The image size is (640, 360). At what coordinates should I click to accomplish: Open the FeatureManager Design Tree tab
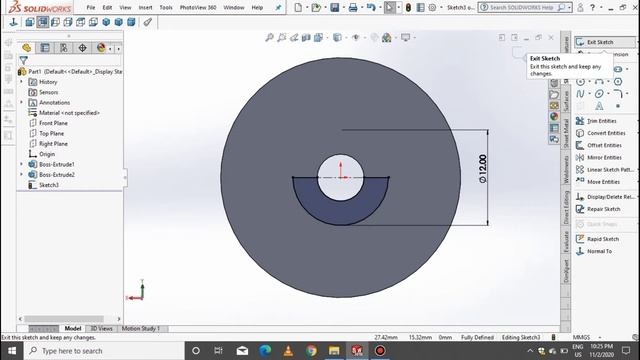point(27,48)
